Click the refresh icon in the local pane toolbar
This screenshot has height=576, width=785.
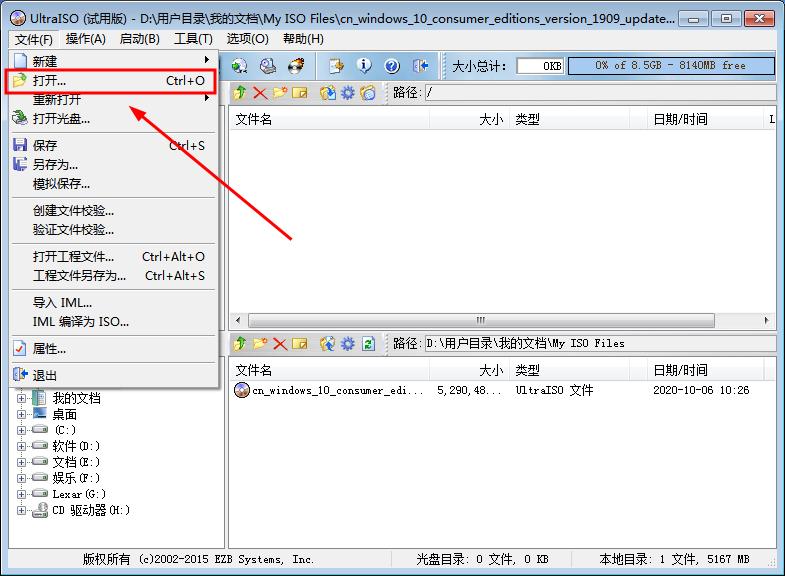(368, 343)
